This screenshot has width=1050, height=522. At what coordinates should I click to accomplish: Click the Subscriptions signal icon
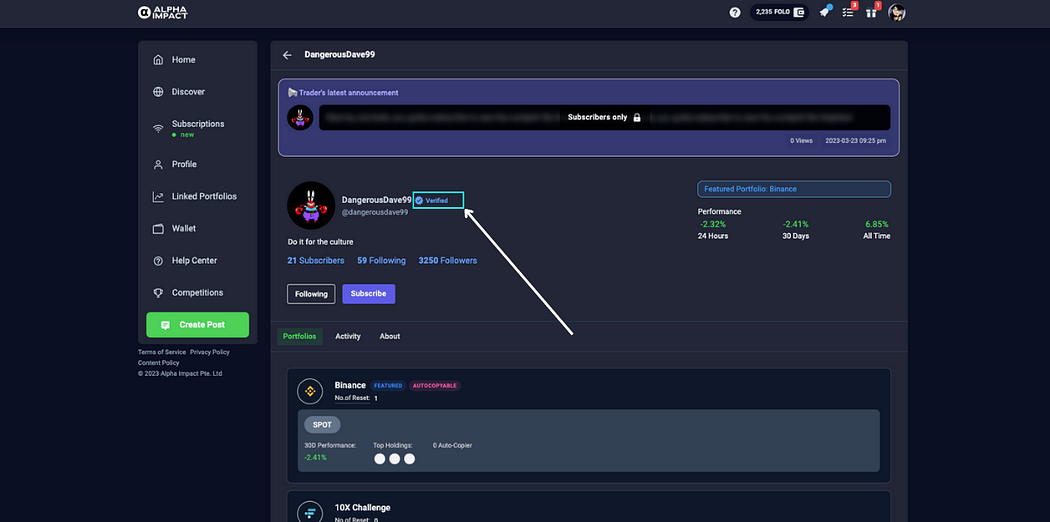pyautogui.click(x=158, y=129)
